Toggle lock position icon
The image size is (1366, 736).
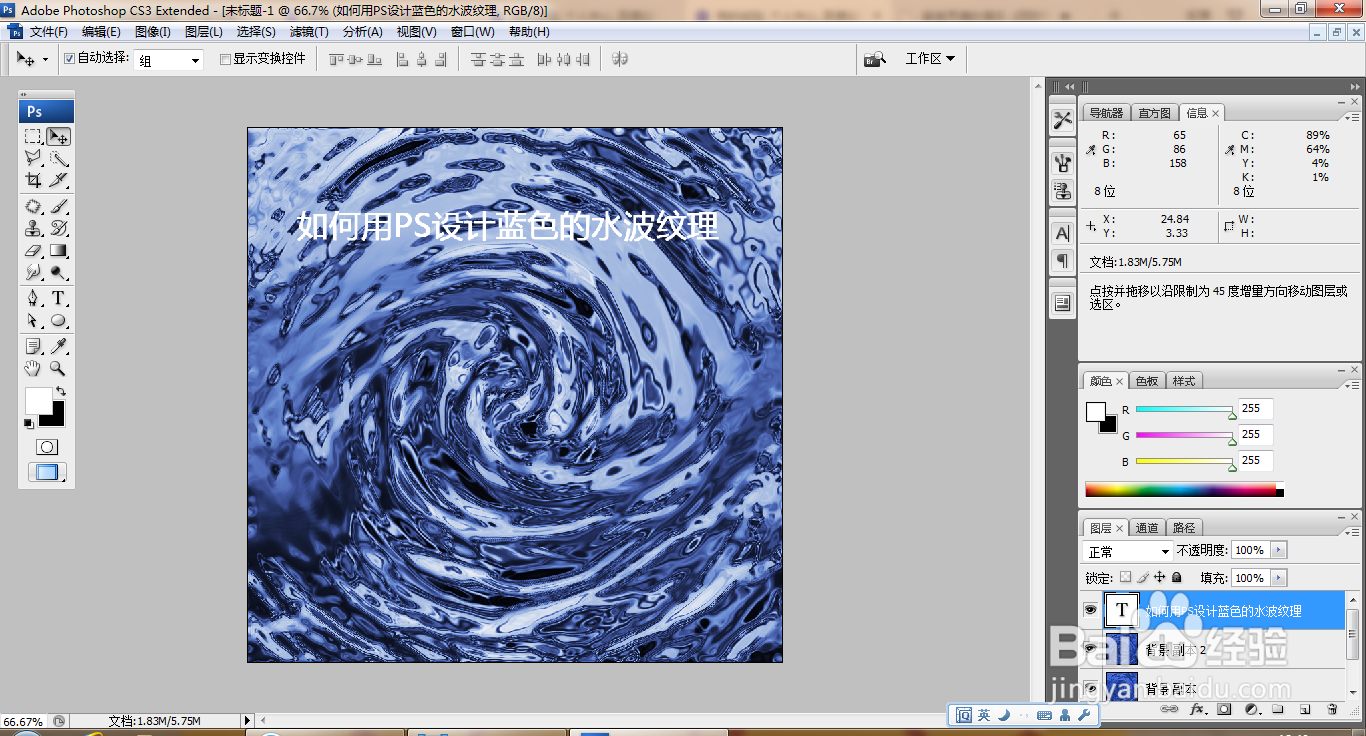click(x=1160, y=577)
